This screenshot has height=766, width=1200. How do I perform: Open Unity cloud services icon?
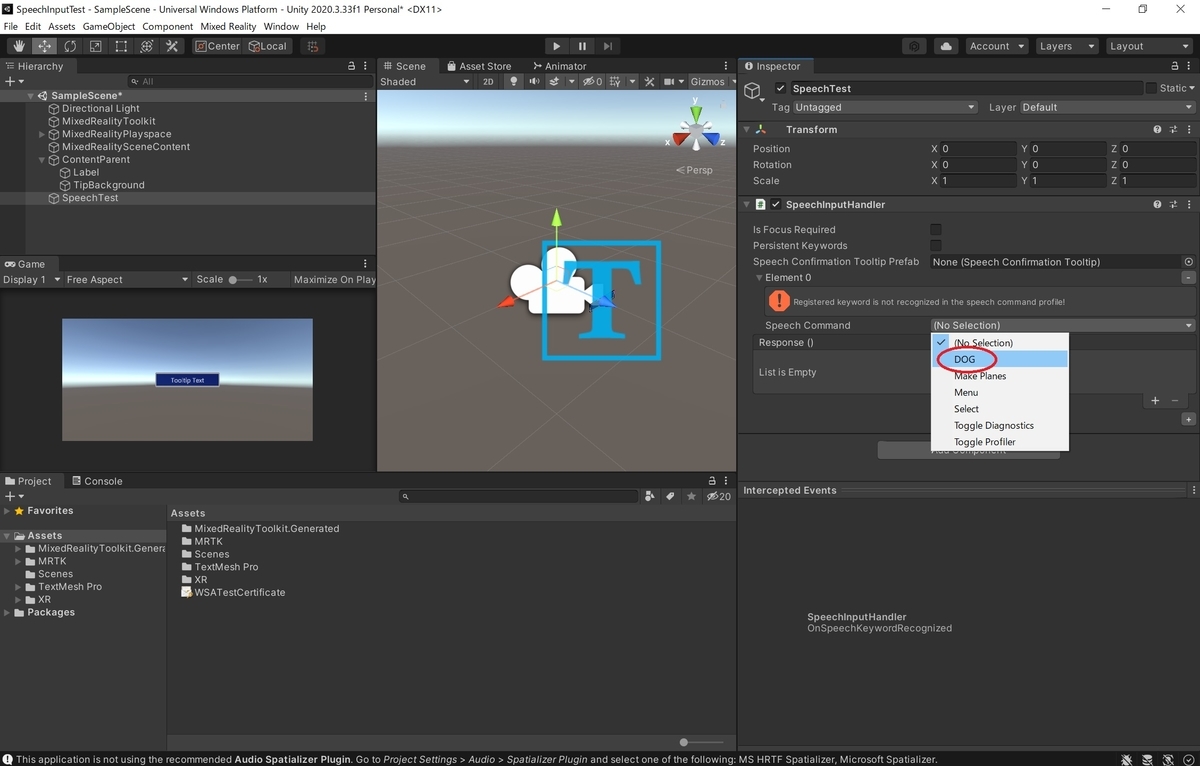(x=946, y=46)
